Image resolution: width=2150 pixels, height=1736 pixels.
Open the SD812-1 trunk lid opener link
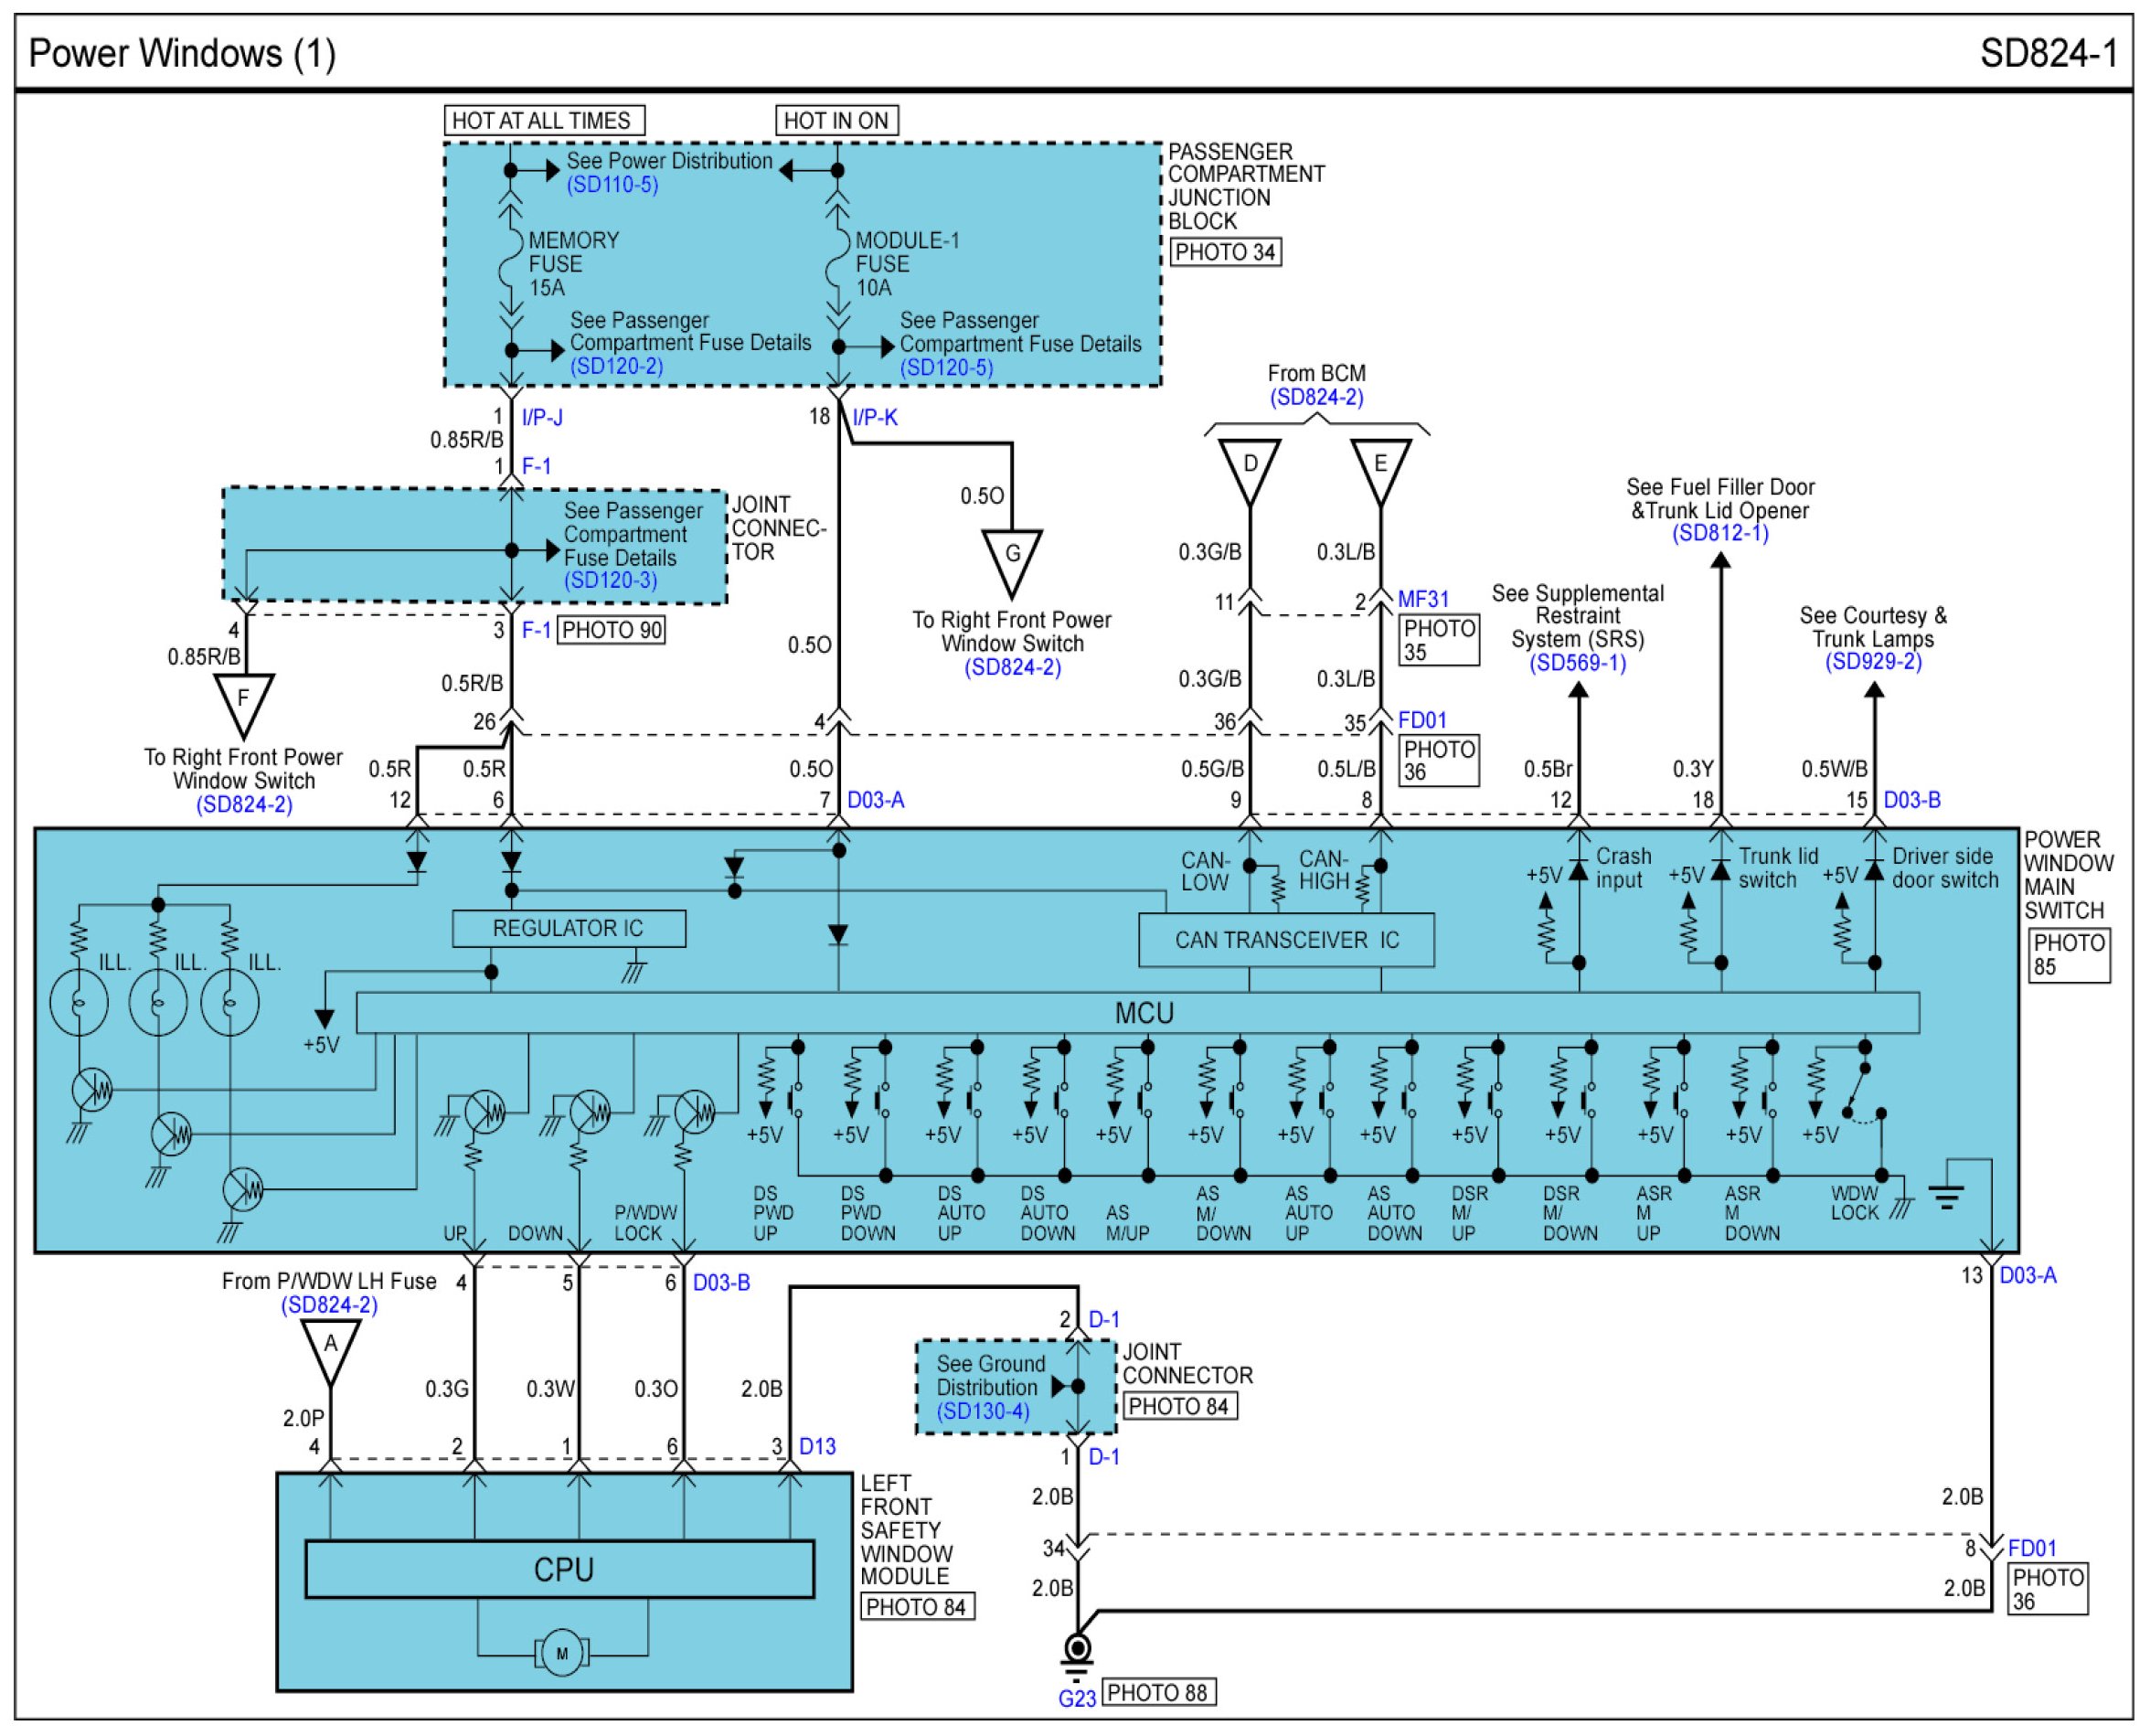(x=1720, y=533)
